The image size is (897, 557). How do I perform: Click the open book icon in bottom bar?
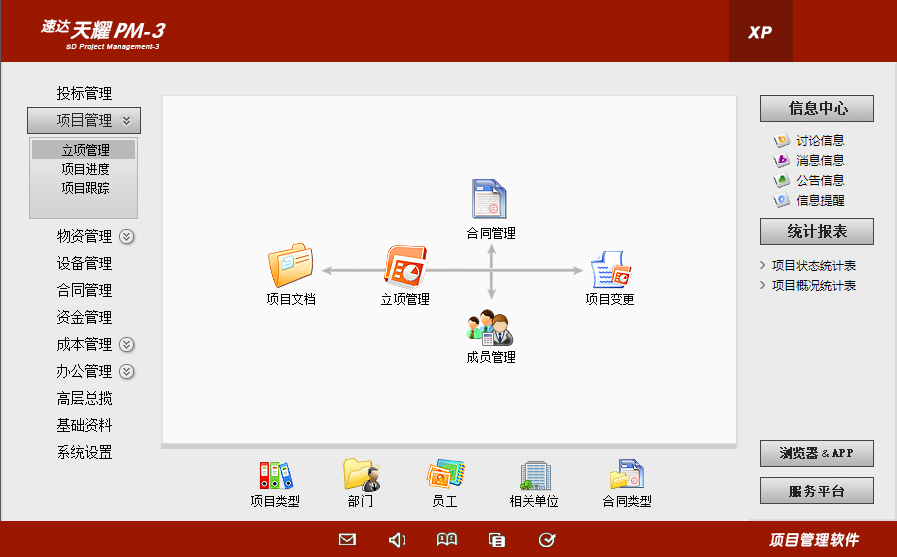point(447,540)
